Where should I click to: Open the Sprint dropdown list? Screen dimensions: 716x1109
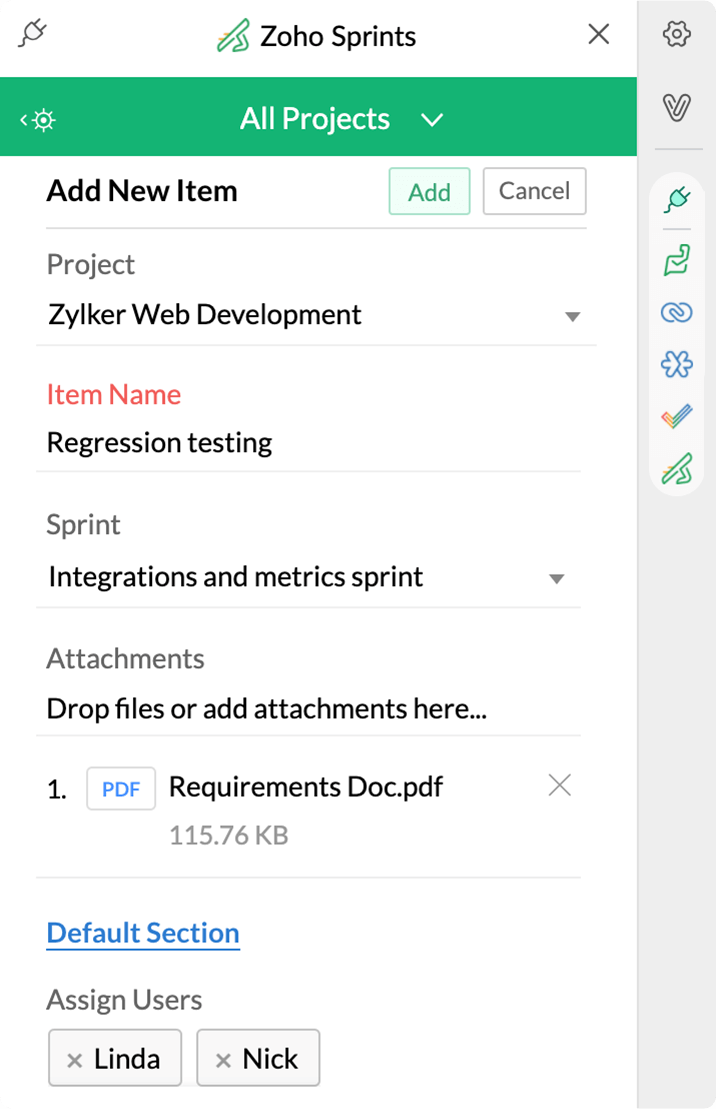coord(557,579)
